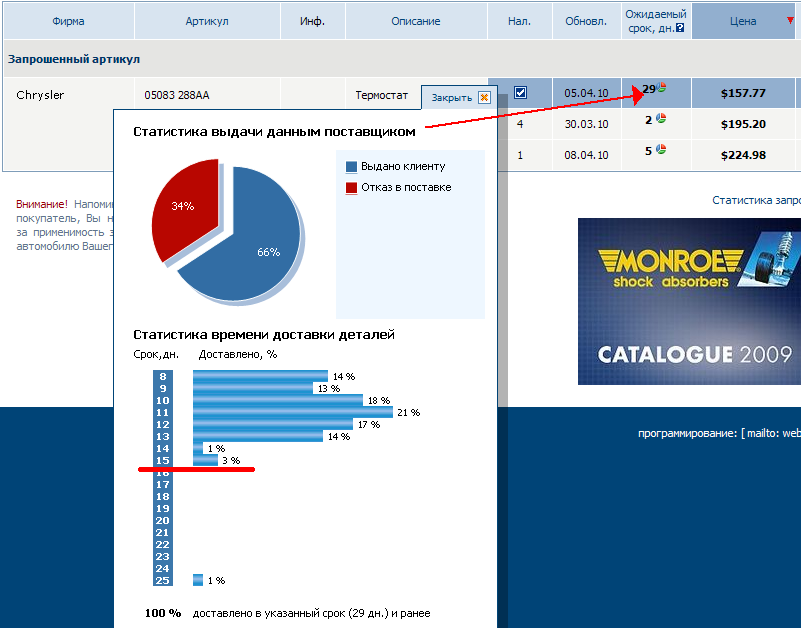The width and height of the screenshot is (801, 628).
Task: Open the Статистика запросов link
Action: click(x=756, y=200)
